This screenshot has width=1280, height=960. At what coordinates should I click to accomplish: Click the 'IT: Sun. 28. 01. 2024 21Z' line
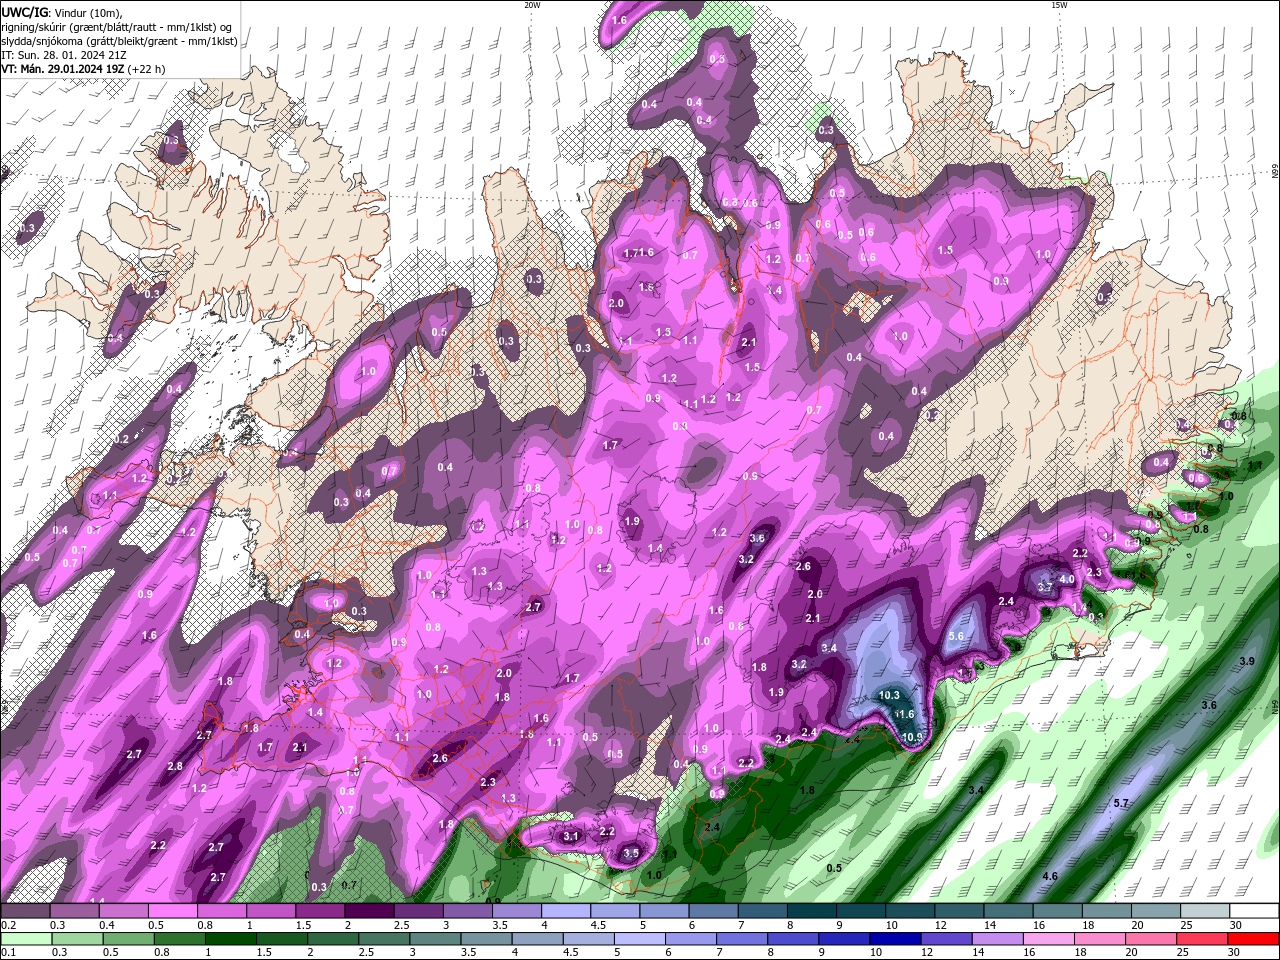[64, 55]
